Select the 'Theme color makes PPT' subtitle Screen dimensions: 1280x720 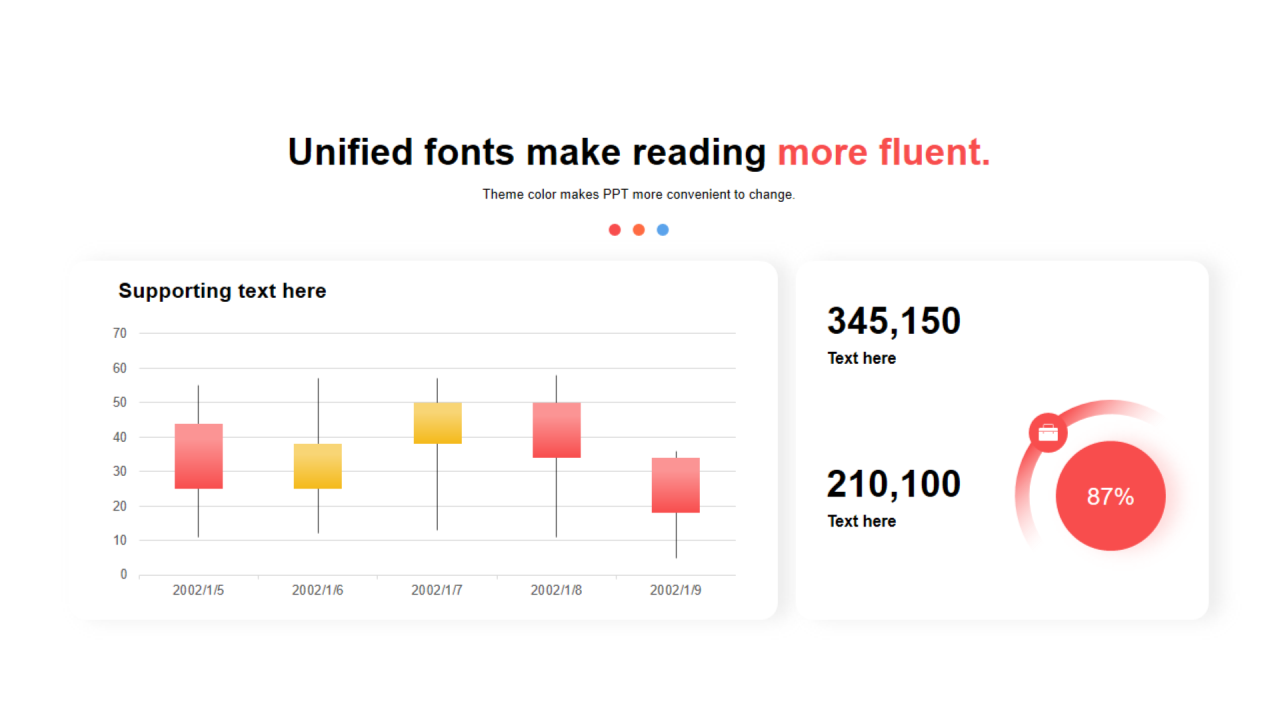click(x=638, y=194)
